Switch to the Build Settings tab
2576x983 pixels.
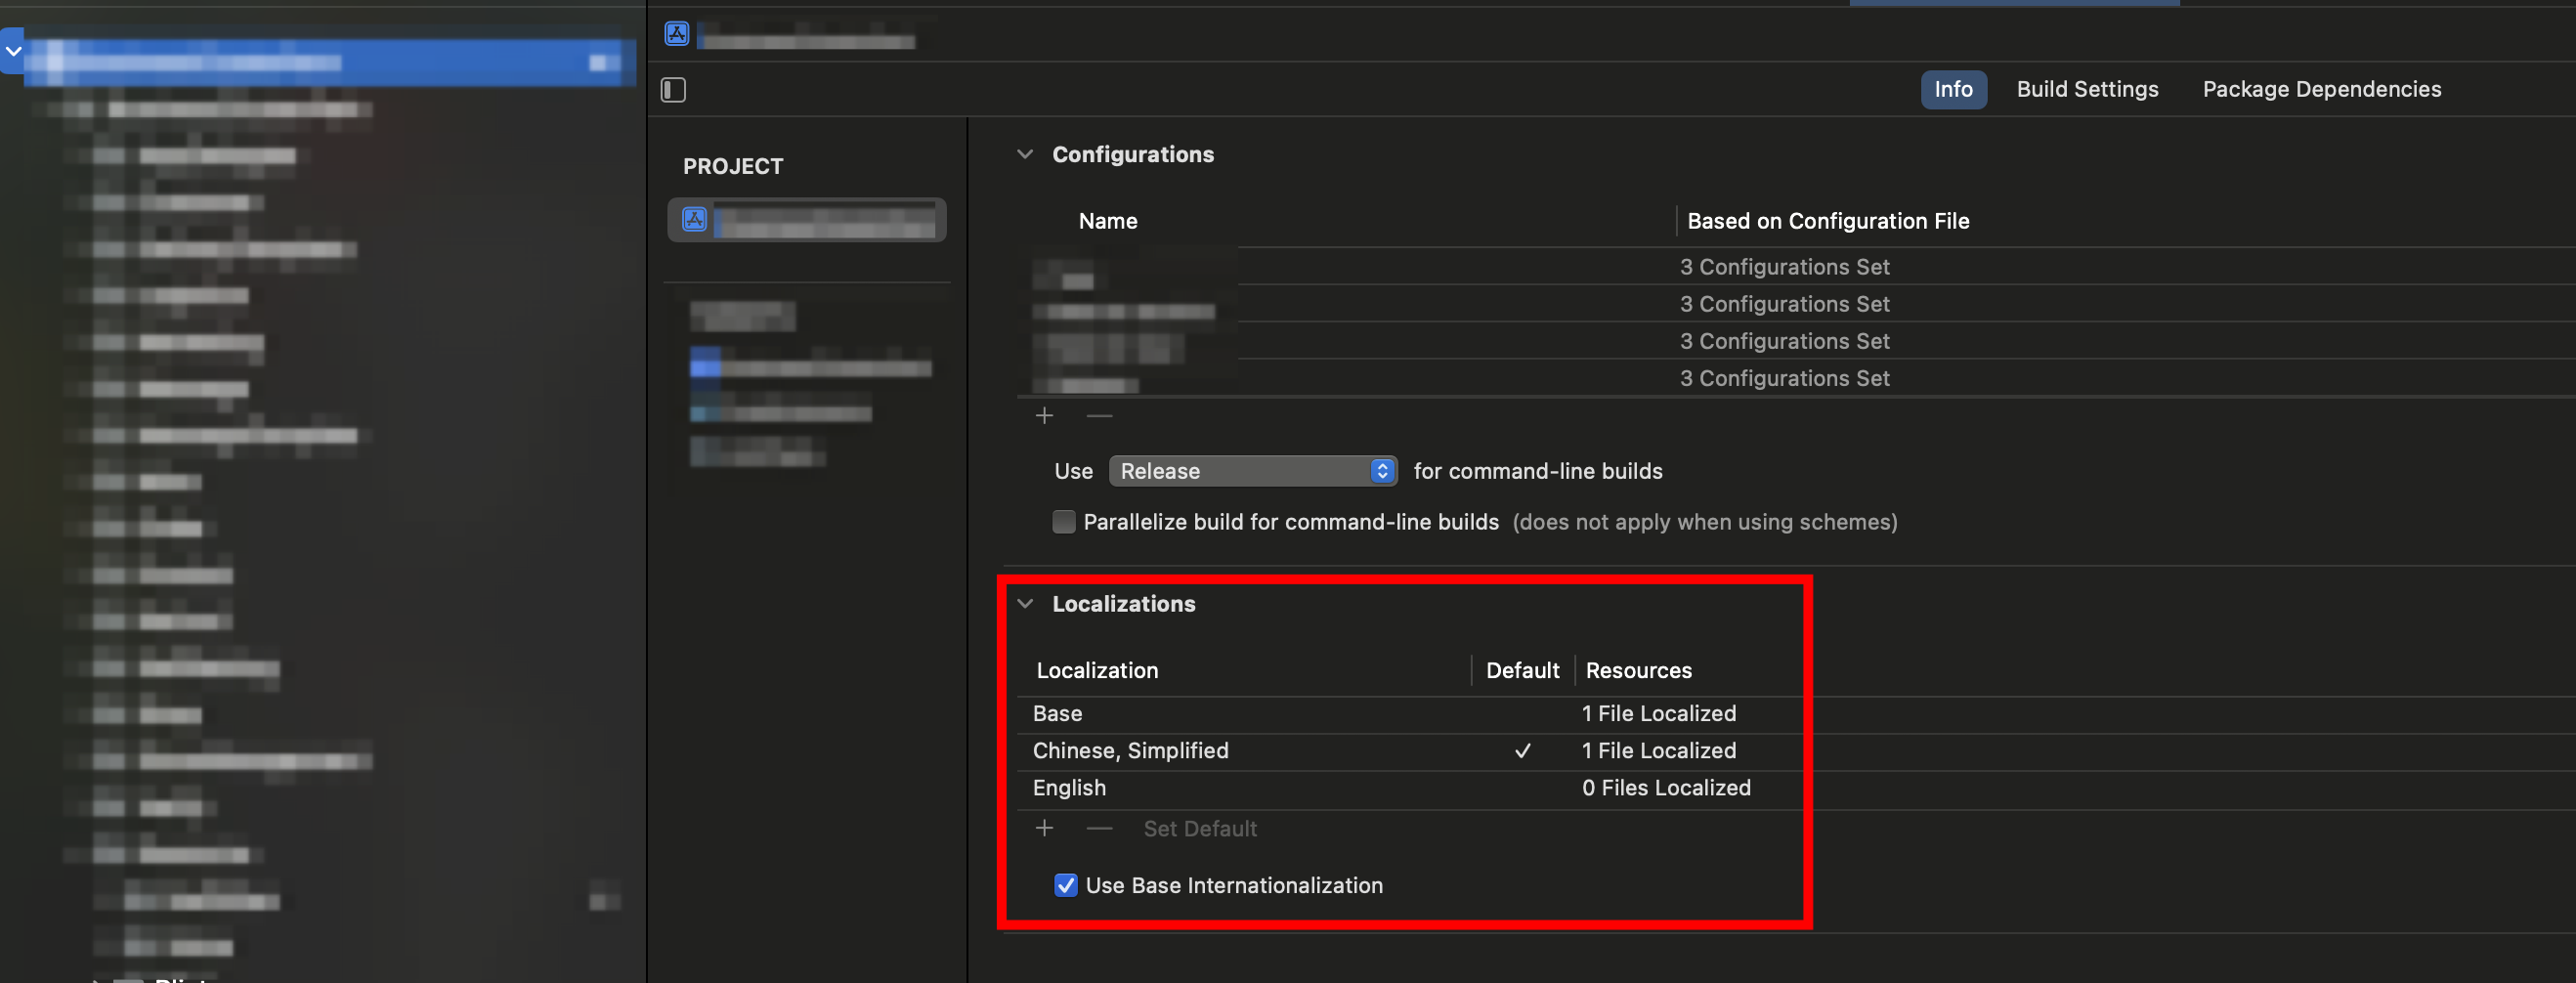pos(2087,89)
